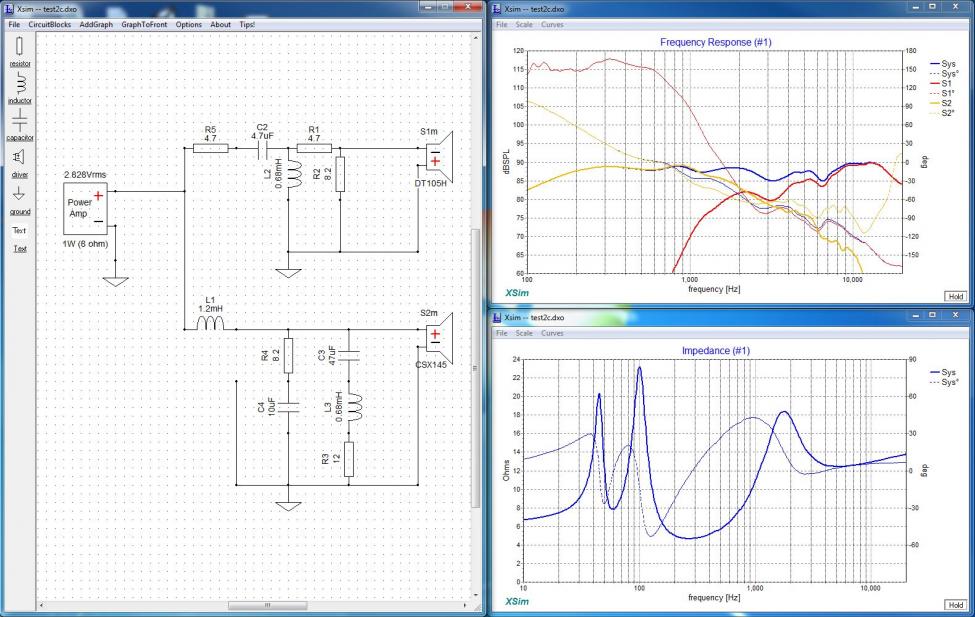
Task: Select the Power Amp block
Action: click(86, 206)
